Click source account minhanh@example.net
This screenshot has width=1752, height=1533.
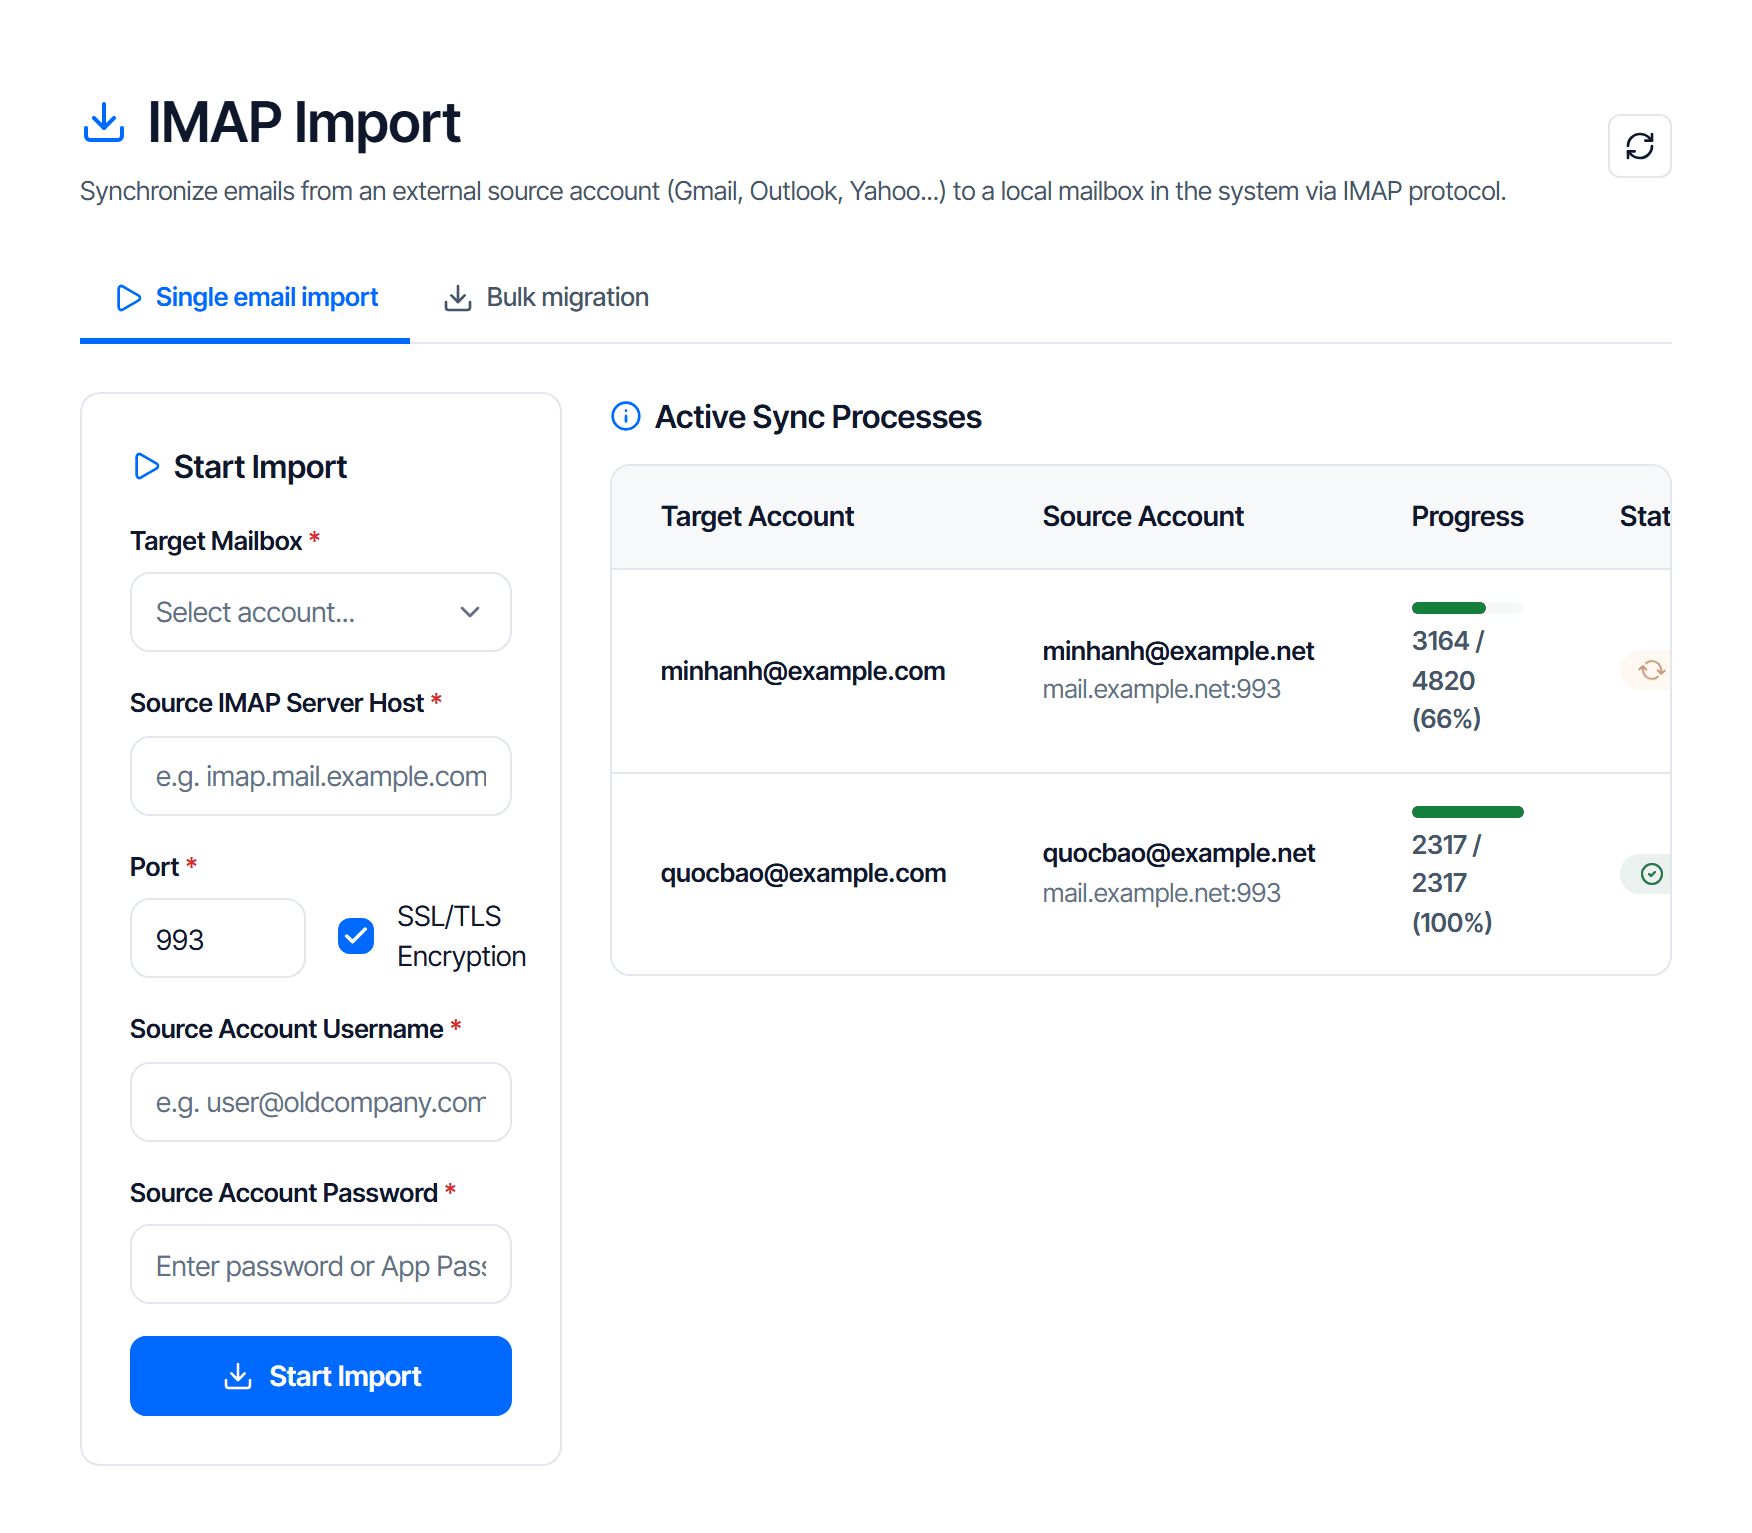tap(1178, 651)
